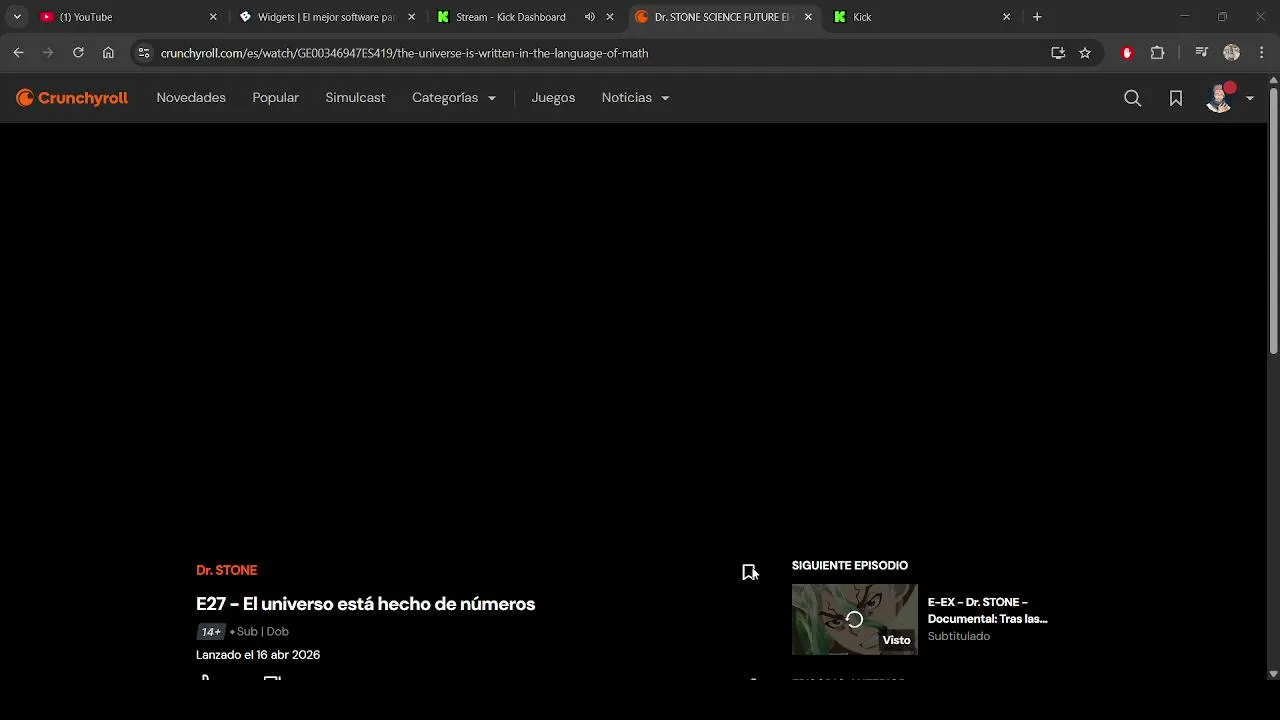
Task: Close the Dr. STONE SCIENCE FUTURE tab
Action: click(808, 17)
